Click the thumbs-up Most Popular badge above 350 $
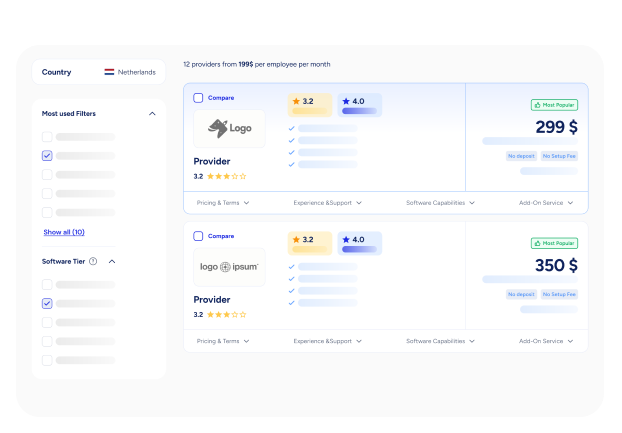 (554, 243)
